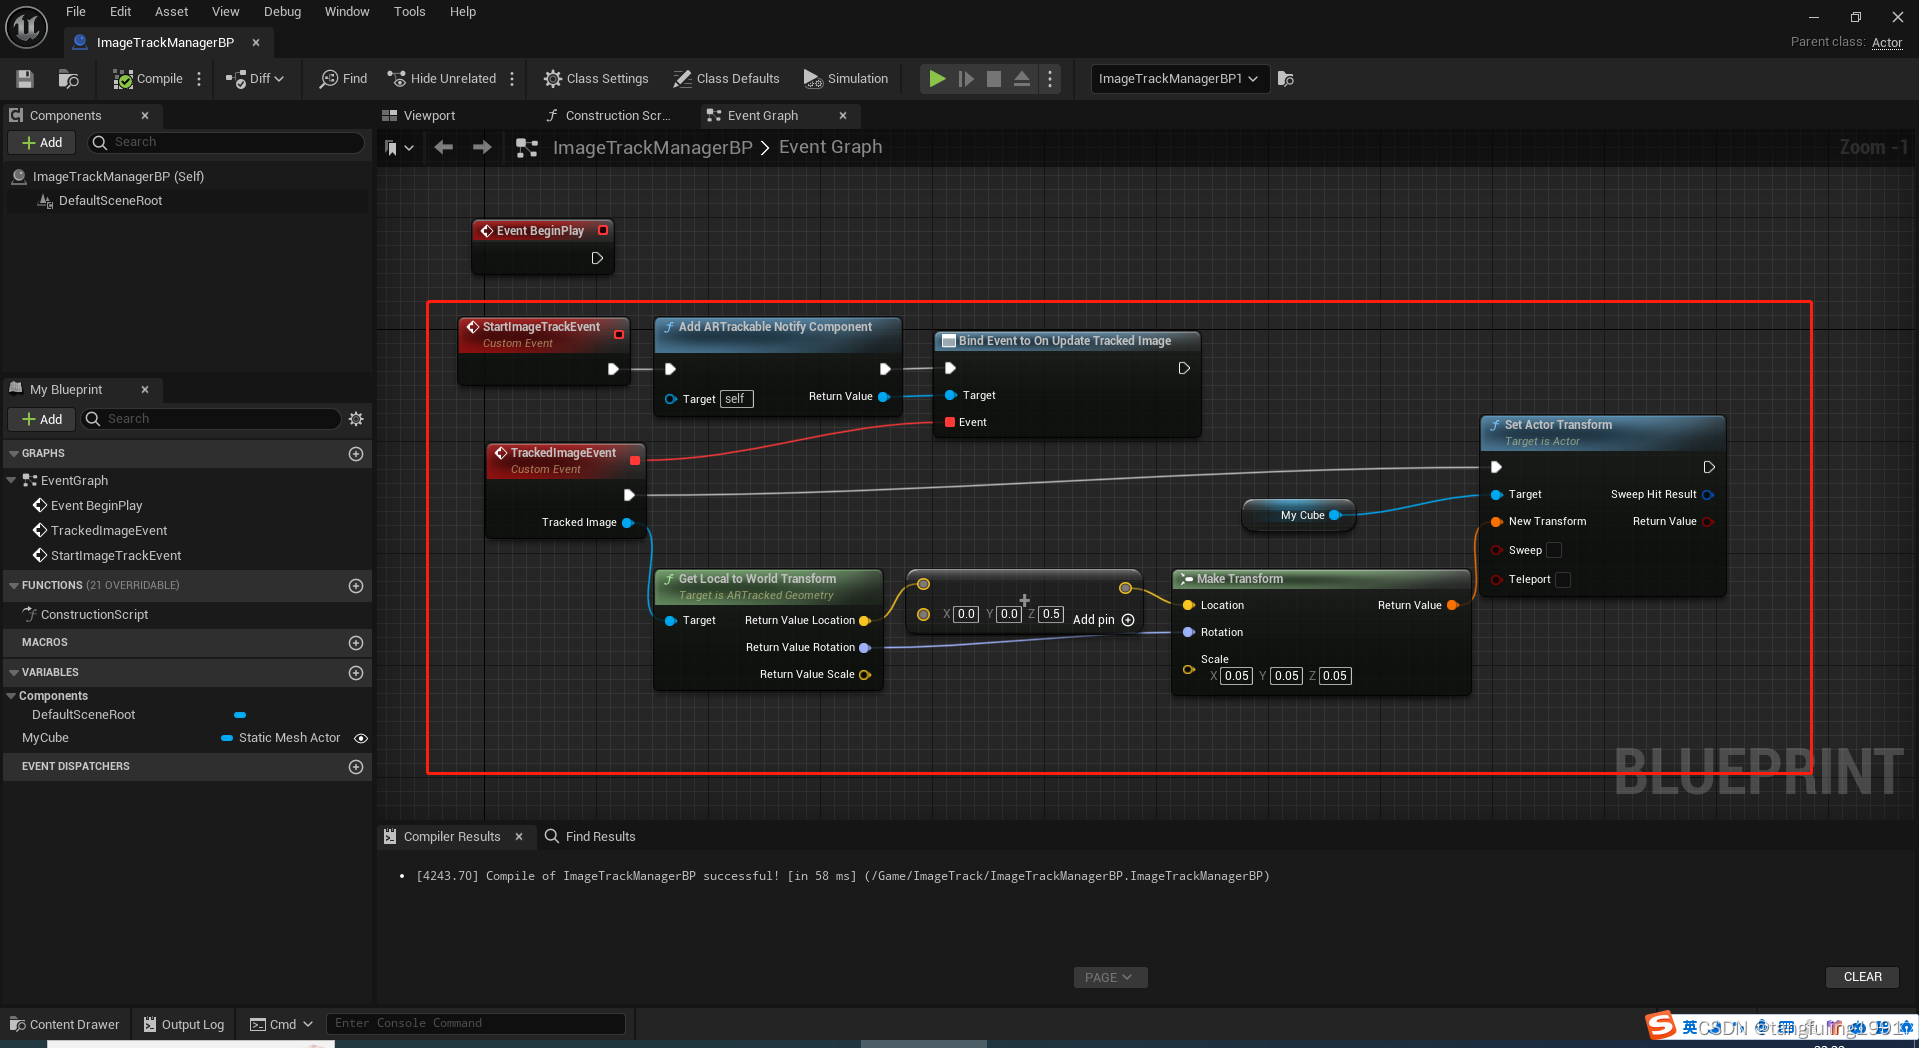Viewport: 1919px width, 1048px height.
Task: Click the Eject button
Action: (x=1022, y=79)
